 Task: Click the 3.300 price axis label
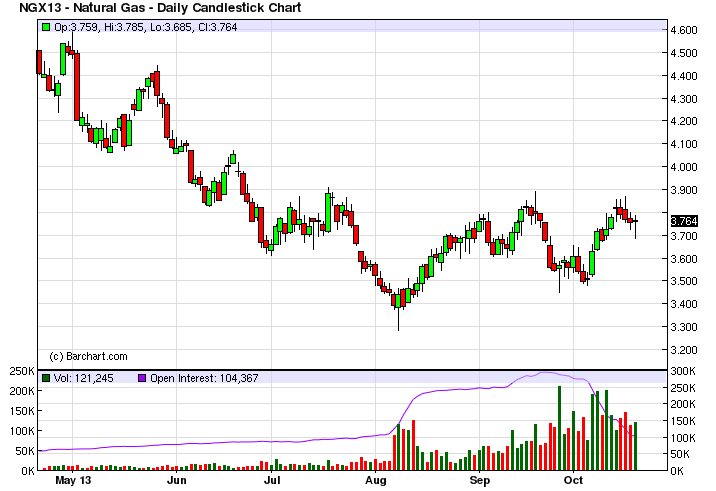tap(684, 327)
